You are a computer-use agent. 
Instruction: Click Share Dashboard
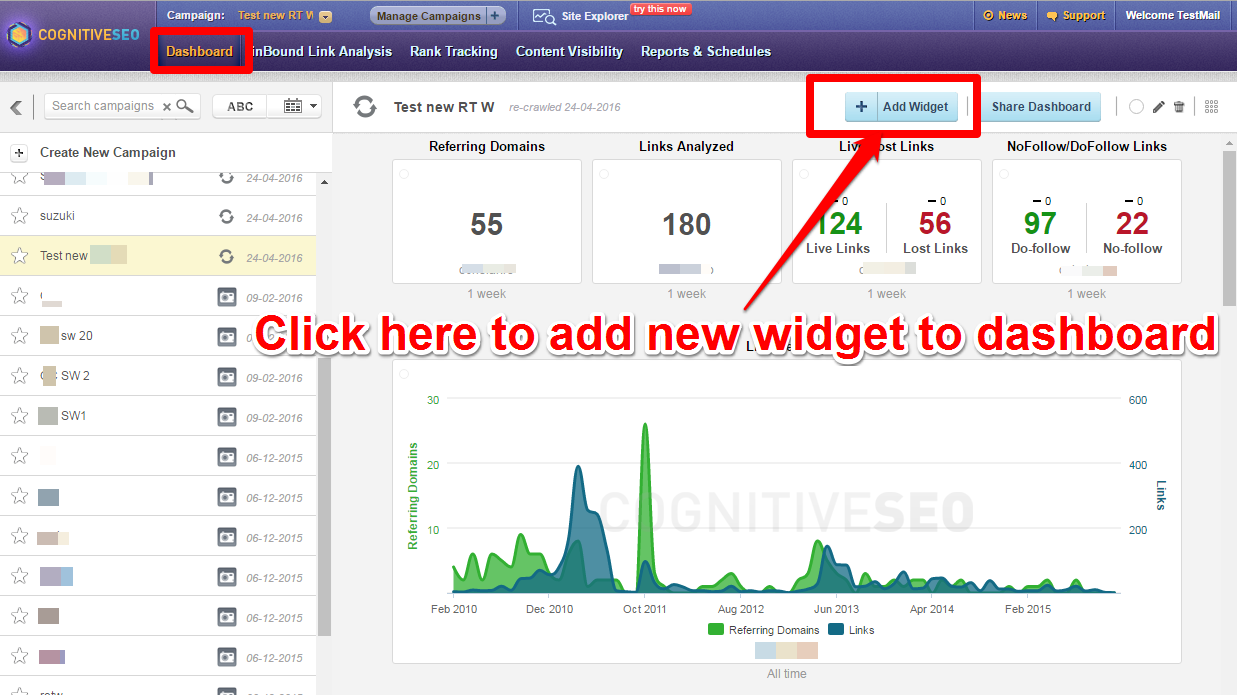(x=1042, y=106)
